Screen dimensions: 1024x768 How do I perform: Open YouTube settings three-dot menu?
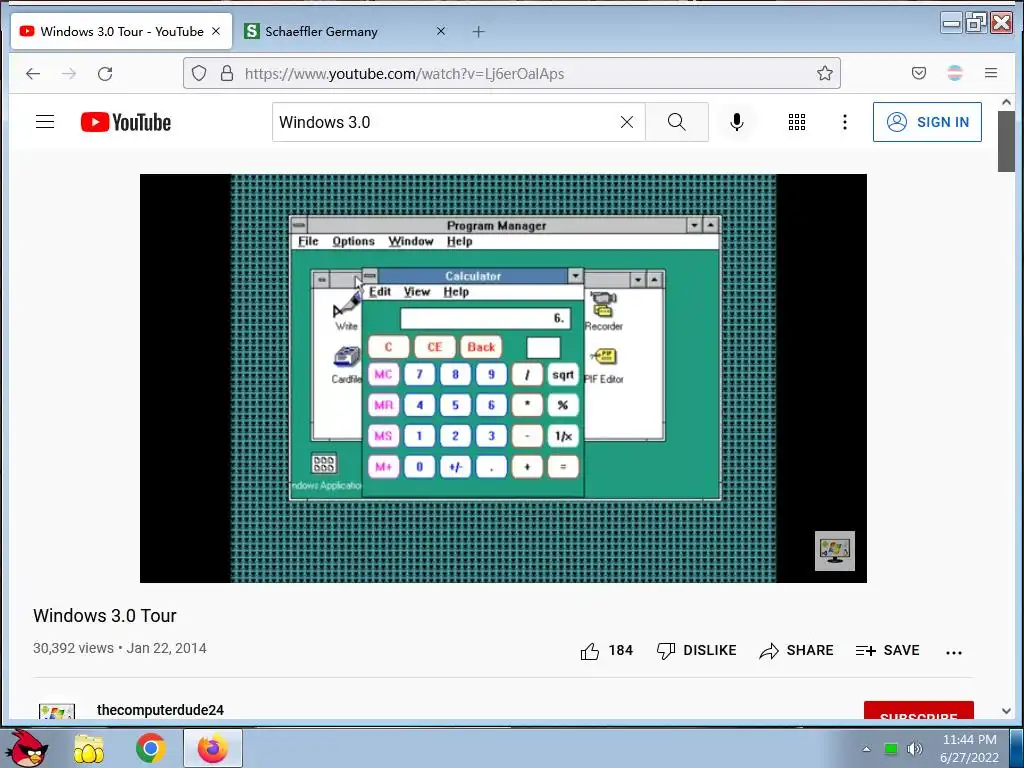pos(844,122)
